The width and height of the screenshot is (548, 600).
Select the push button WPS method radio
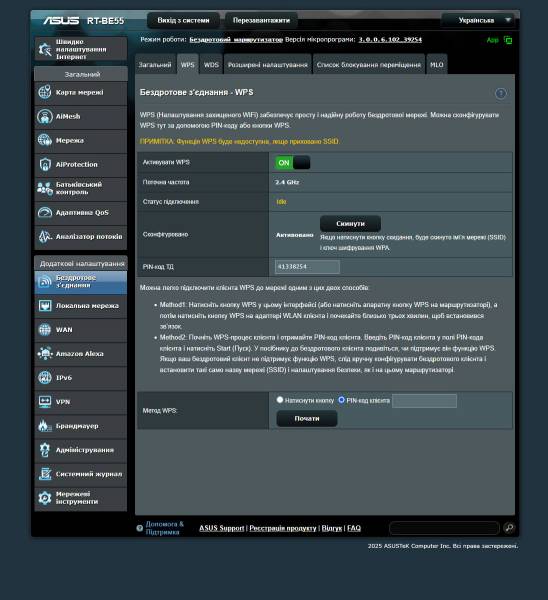click(x=280, y=400)
